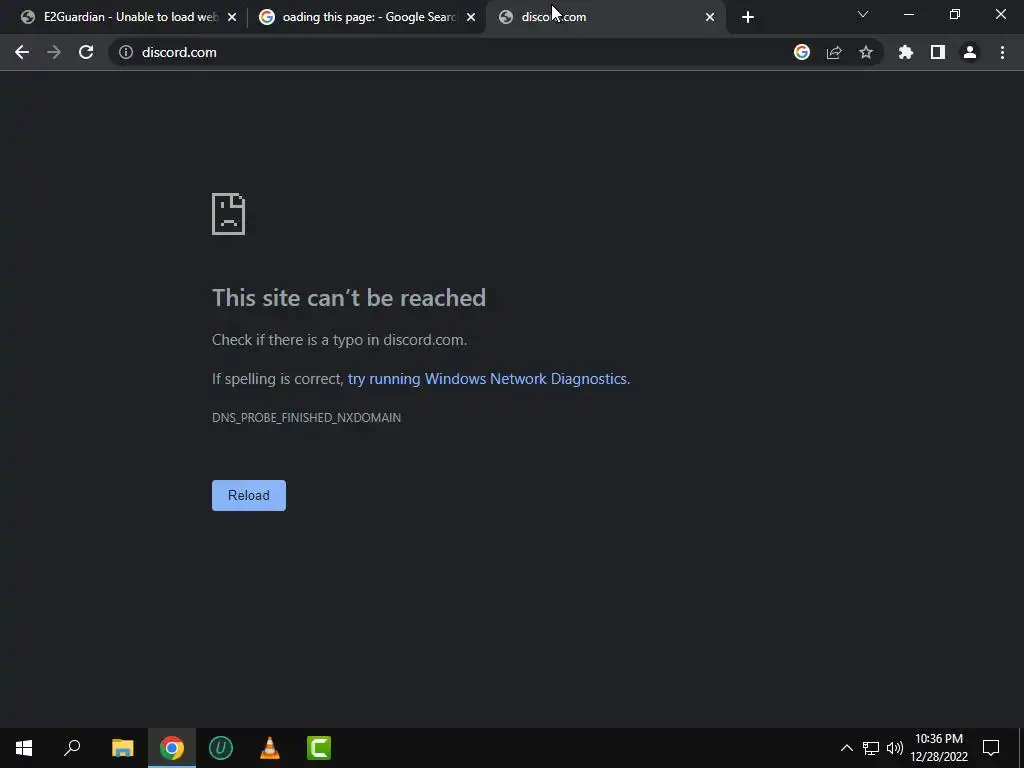The height and width of the screenshot is (768, 1024).
Task: Open the Extensions puzzle icon
Action: (906, 52)
